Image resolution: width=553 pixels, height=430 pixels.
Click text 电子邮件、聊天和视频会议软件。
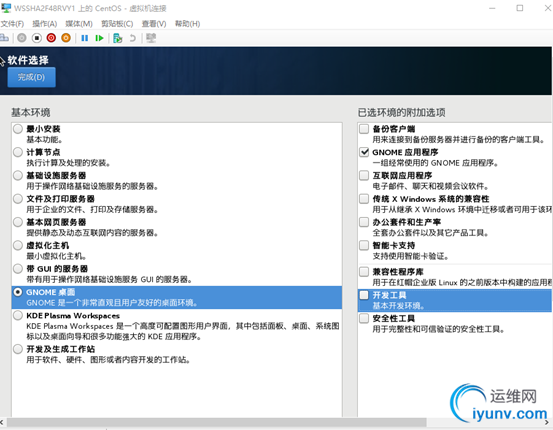(x=431, y=186)
